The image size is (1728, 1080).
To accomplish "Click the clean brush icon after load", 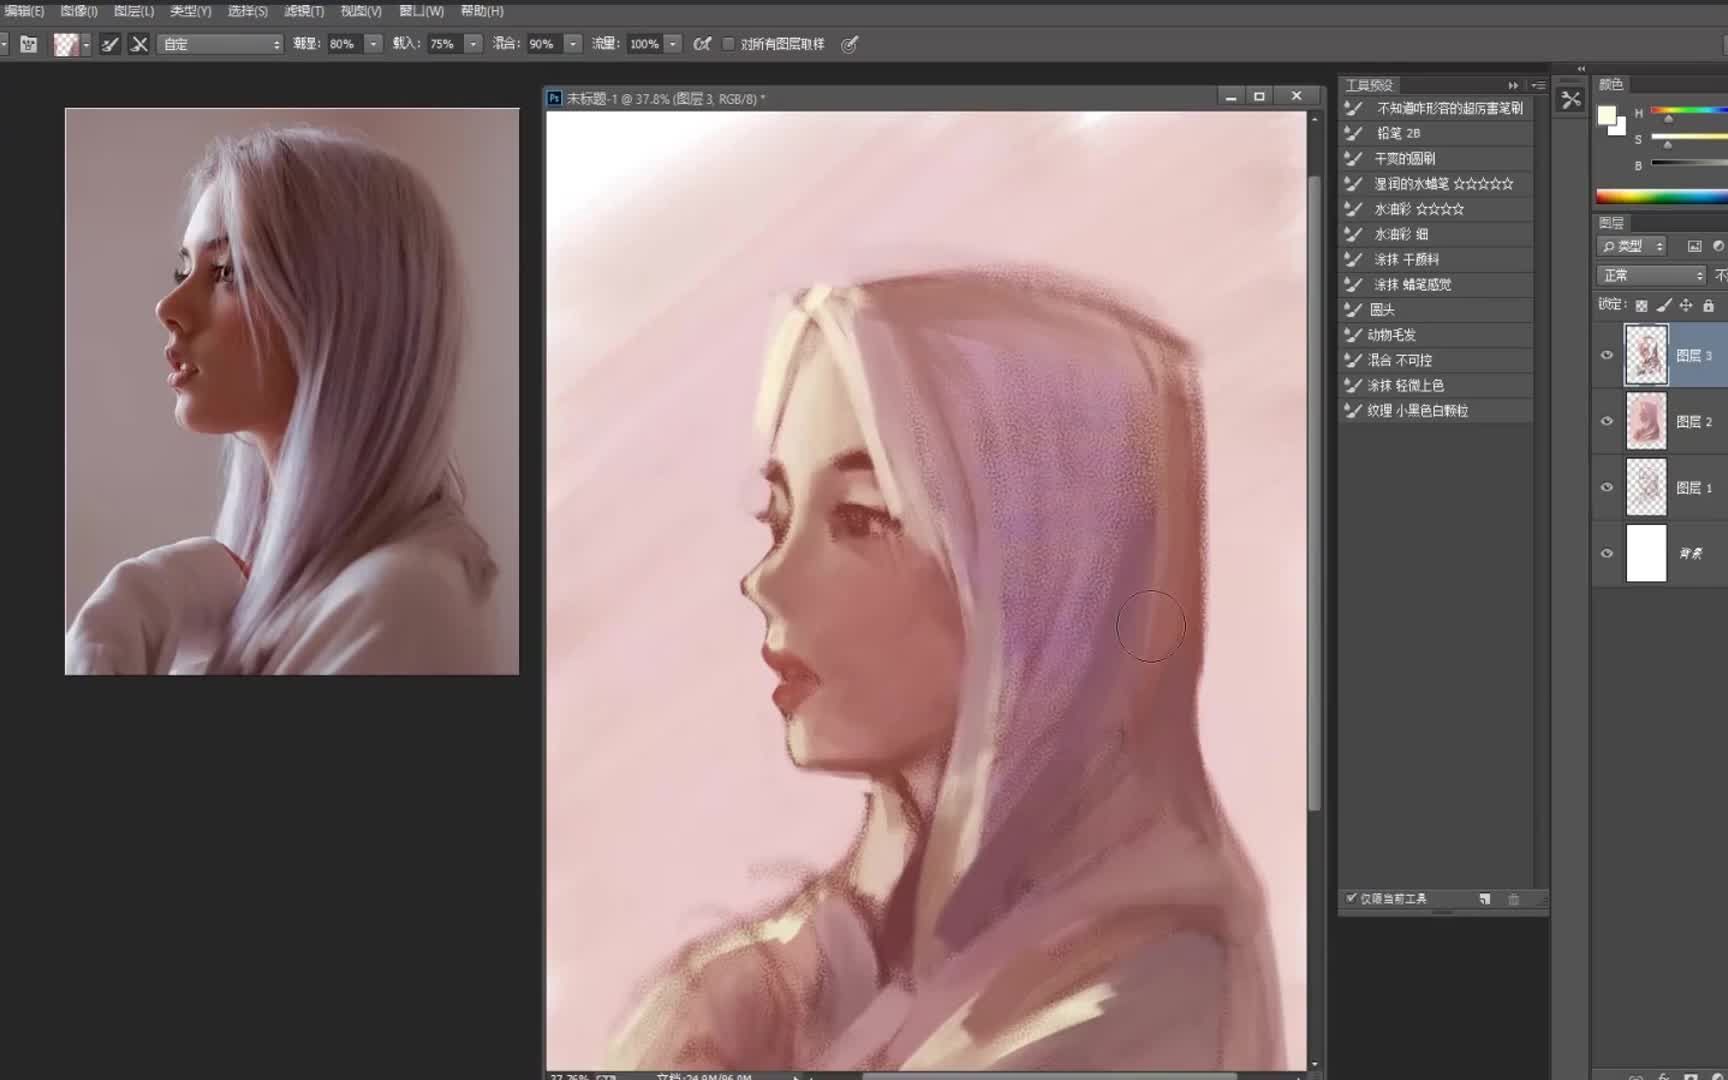I will pos(138,43).
